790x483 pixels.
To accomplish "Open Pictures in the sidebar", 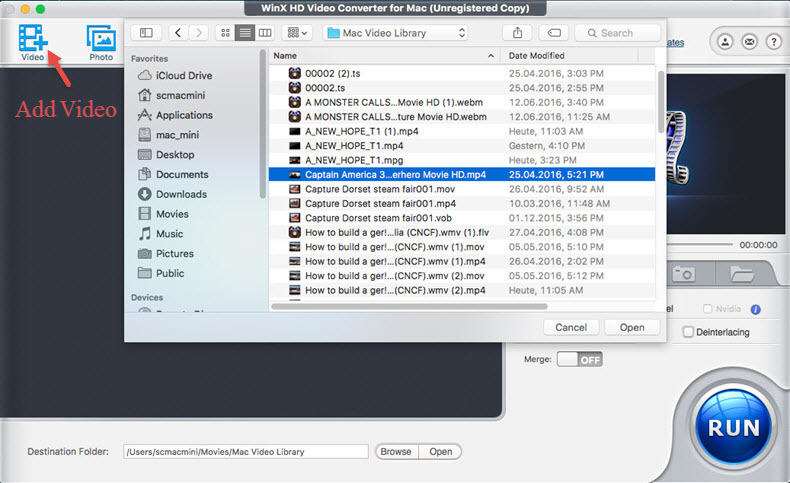I will (x=166, y=253).
